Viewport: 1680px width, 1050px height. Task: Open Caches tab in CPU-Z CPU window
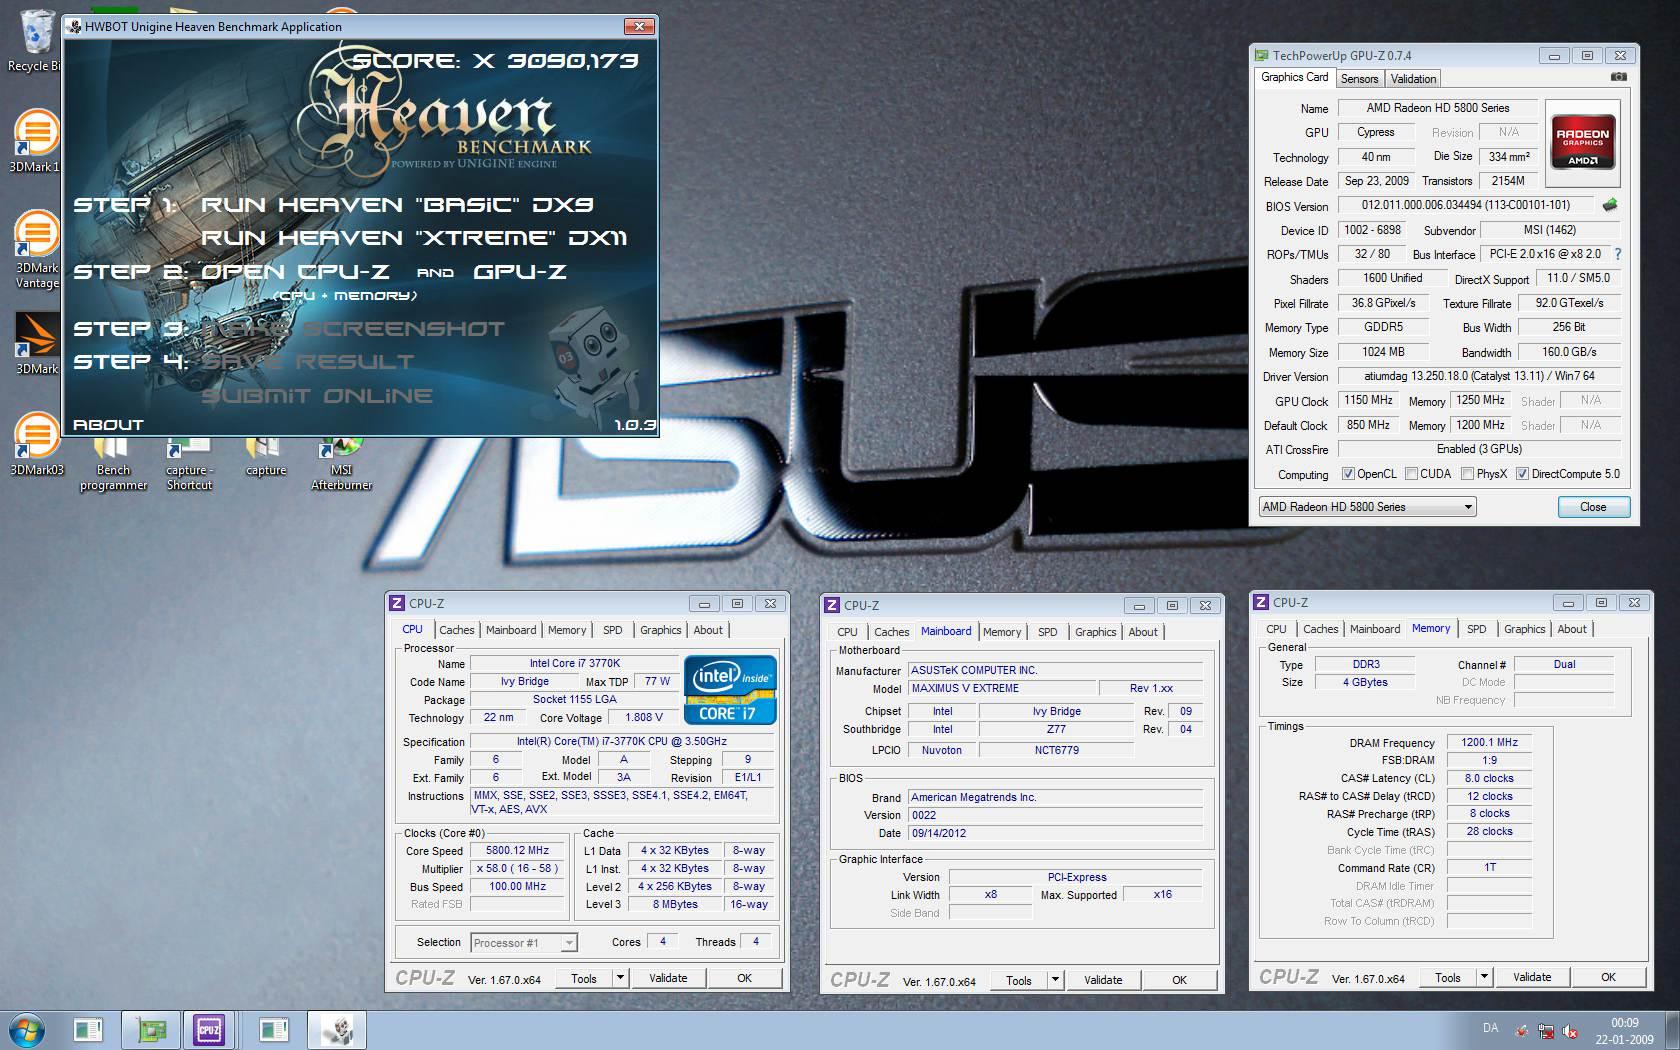[457, 630]
